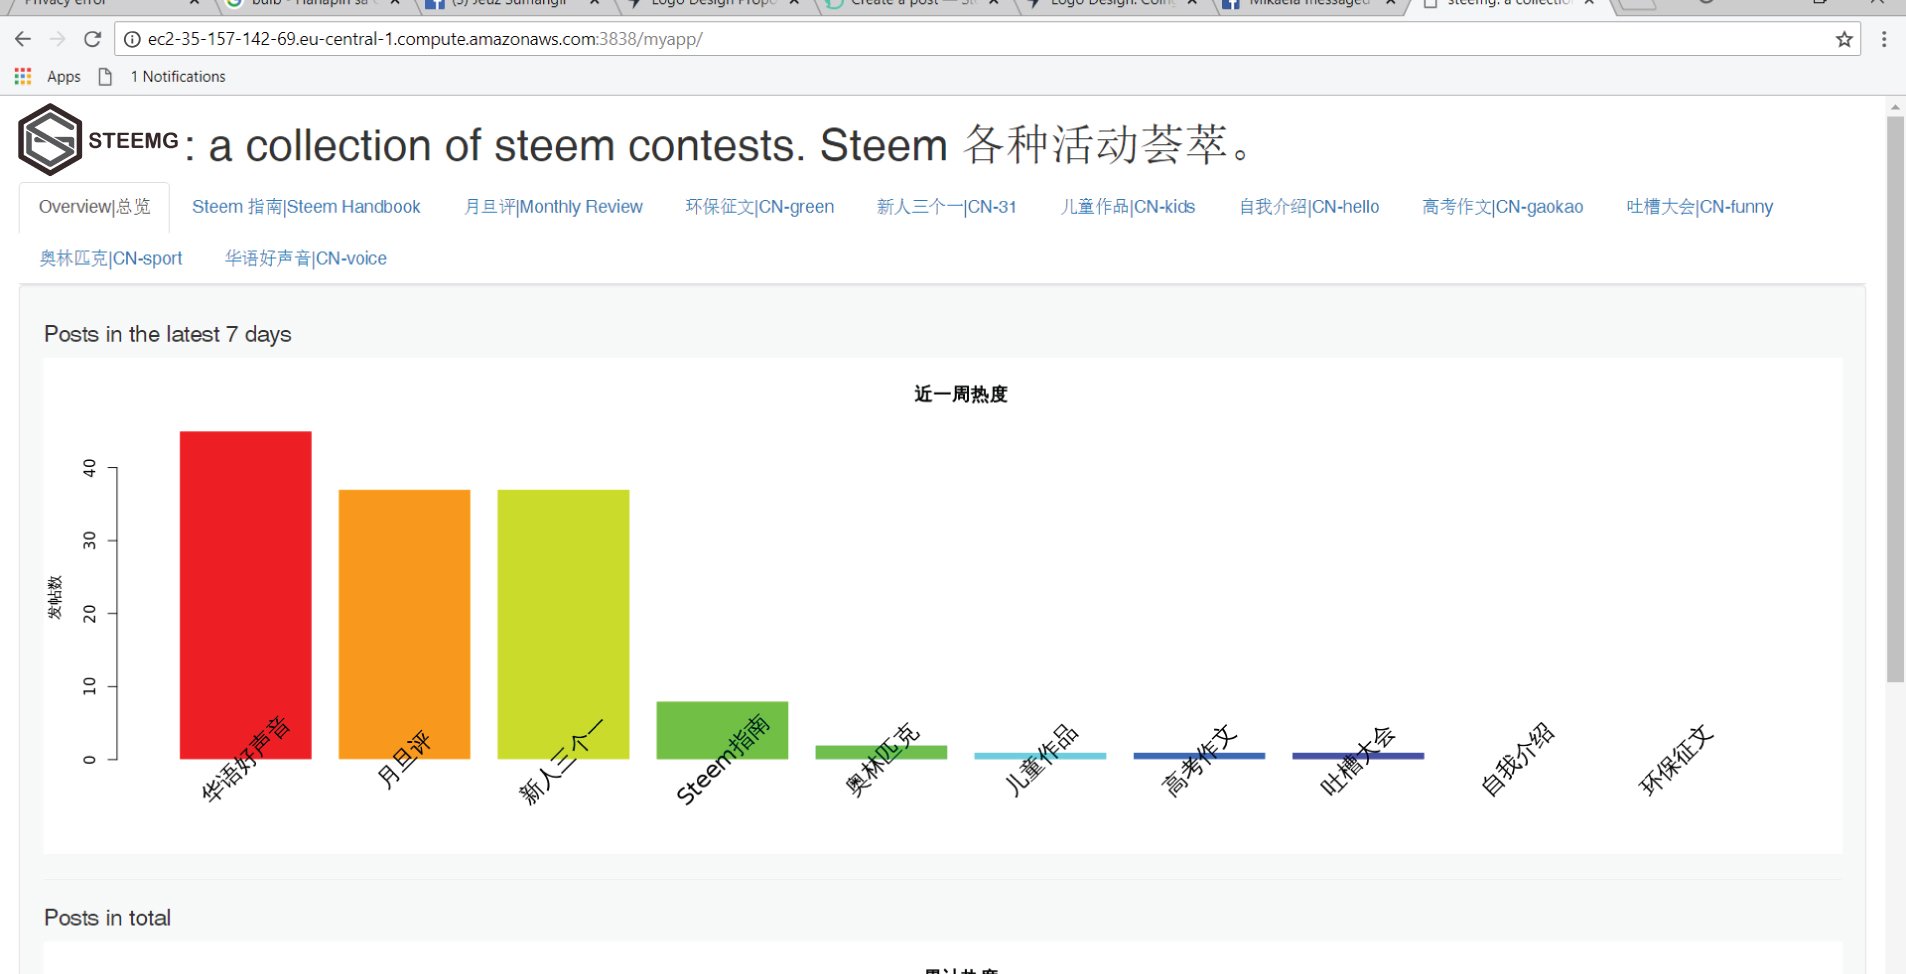Open the CN-green tab
Image resolution: width=1906 pixels, height=974 pixels.
click(759, 207)
